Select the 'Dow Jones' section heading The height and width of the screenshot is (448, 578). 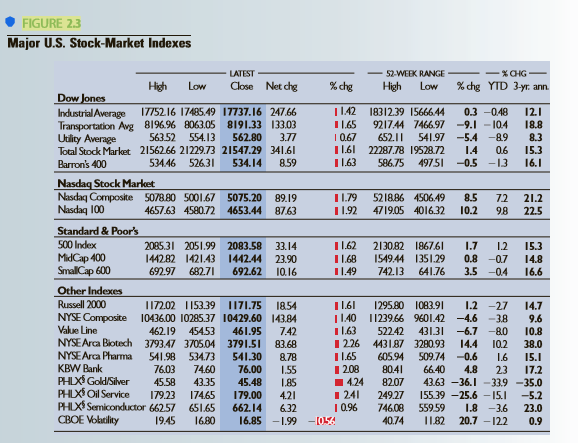click(x=81, y=98)
